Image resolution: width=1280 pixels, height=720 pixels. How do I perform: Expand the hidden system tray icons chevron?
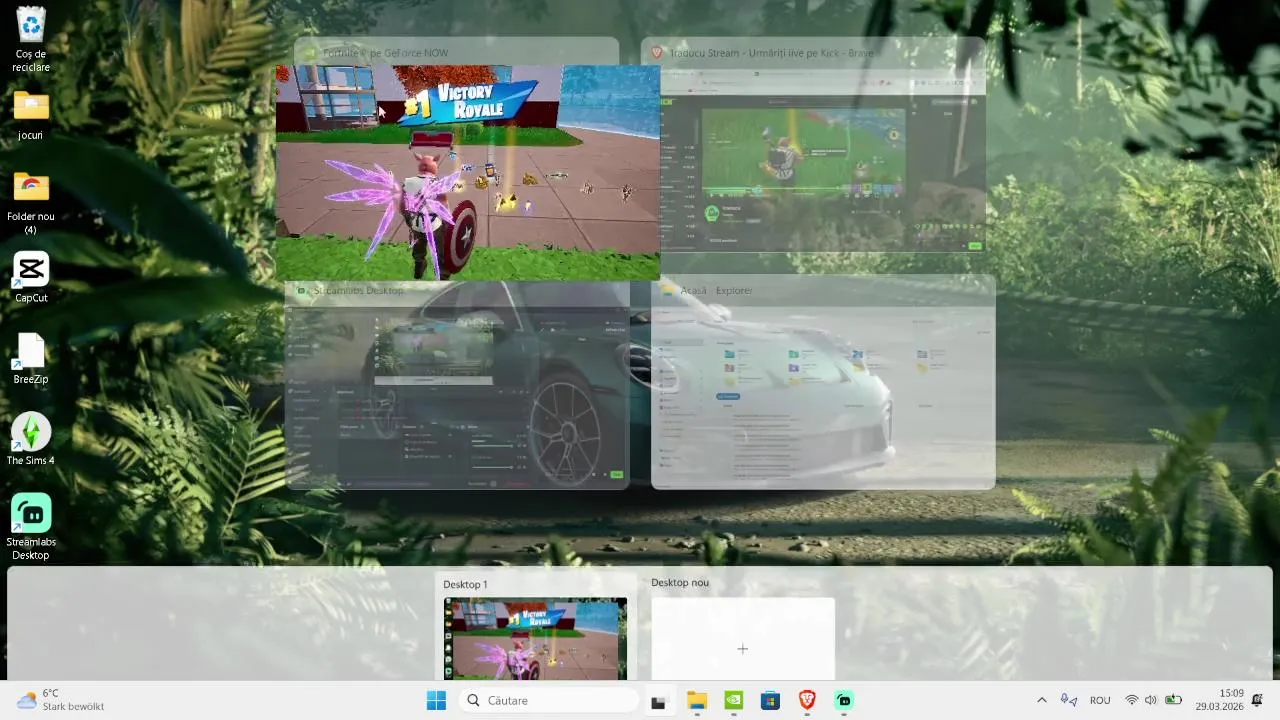coord(1042,701)
